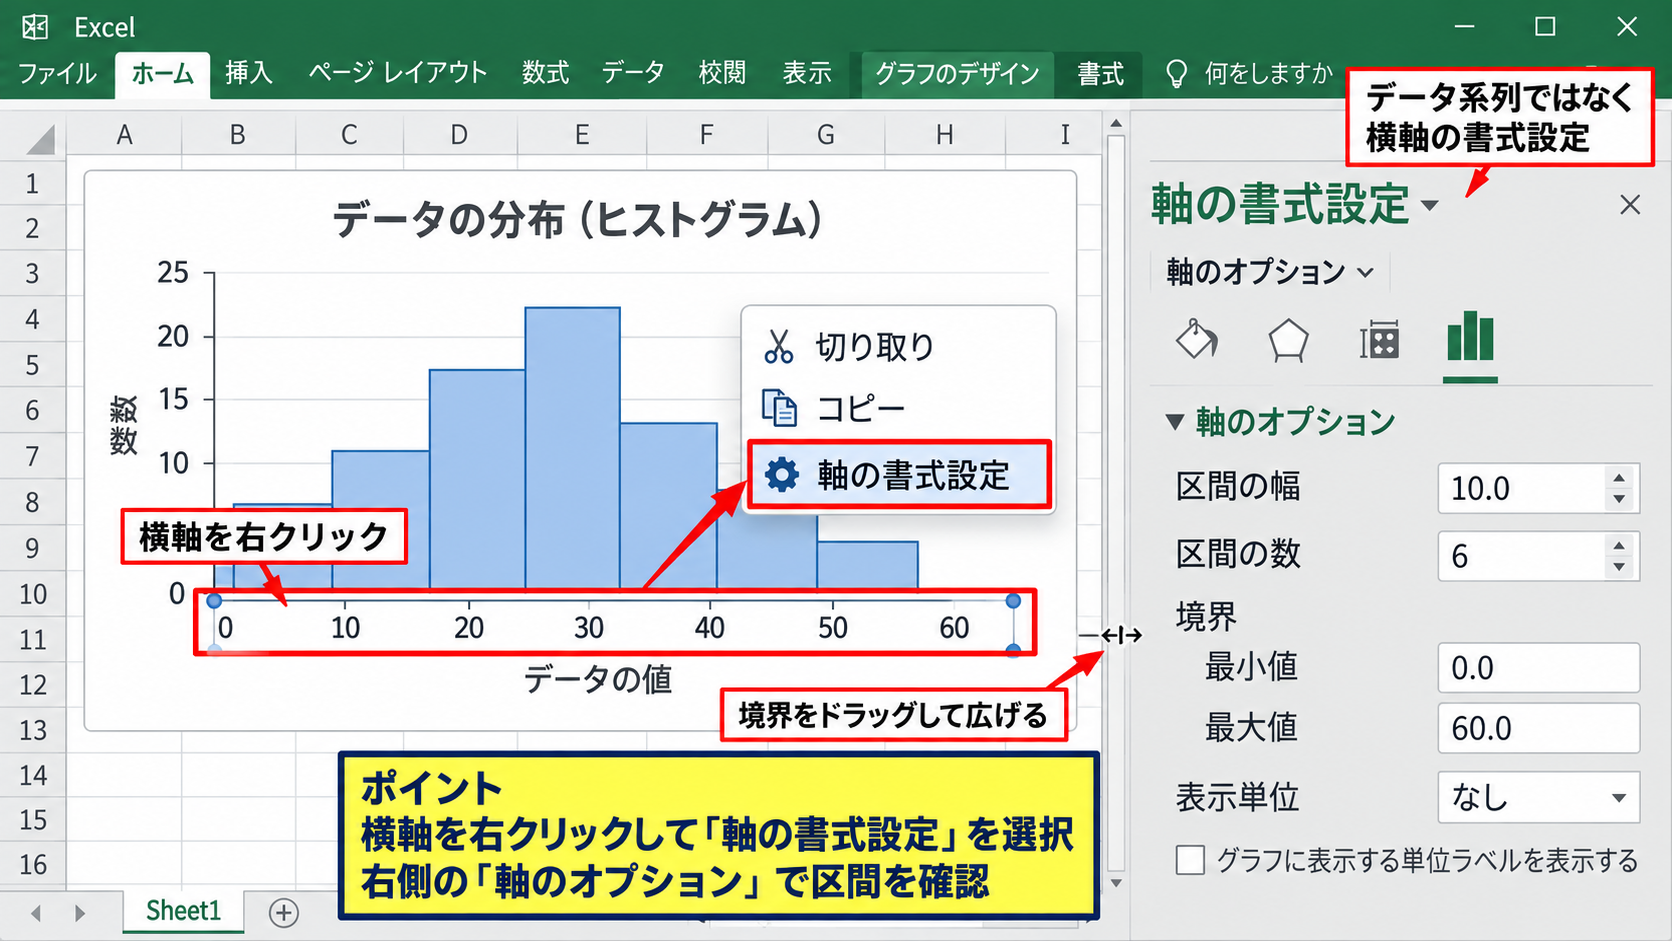
Task: Close the 軸の書式設定 pane
Action: tap(1630, 205)
